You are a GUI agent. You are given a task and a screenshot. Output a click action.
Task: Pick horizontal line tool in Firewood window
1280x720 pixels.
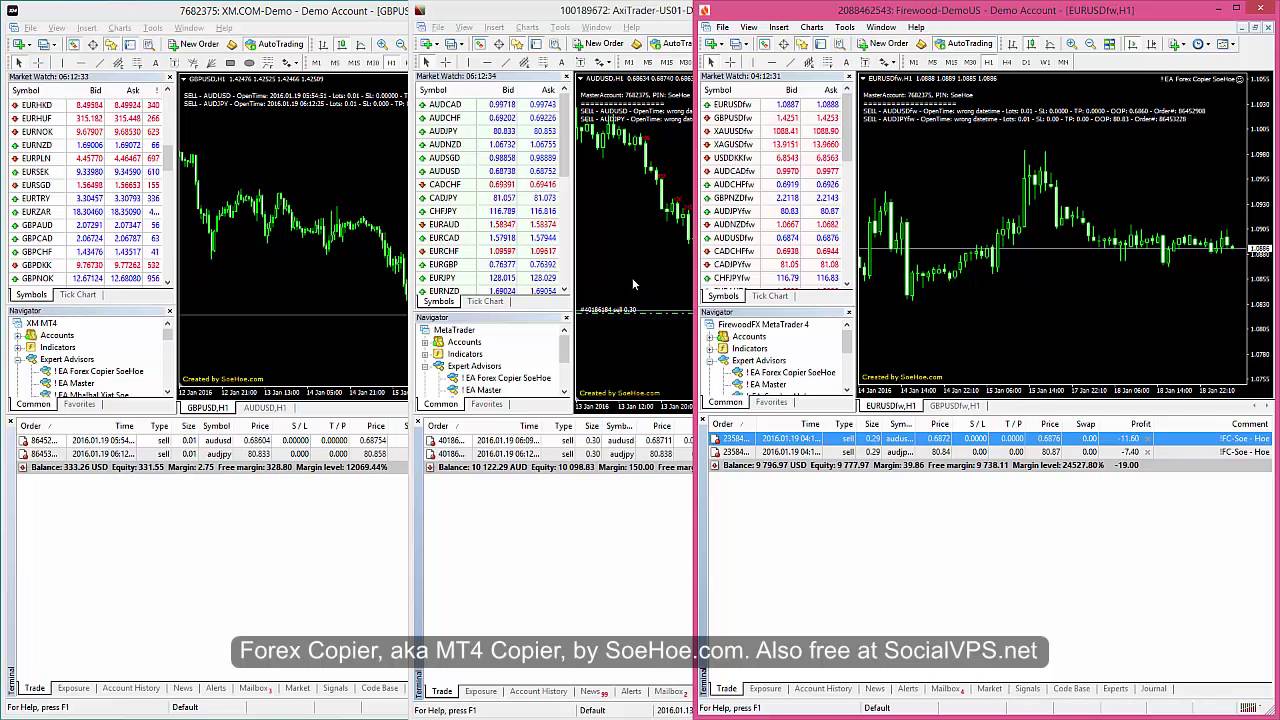[772, 62]
